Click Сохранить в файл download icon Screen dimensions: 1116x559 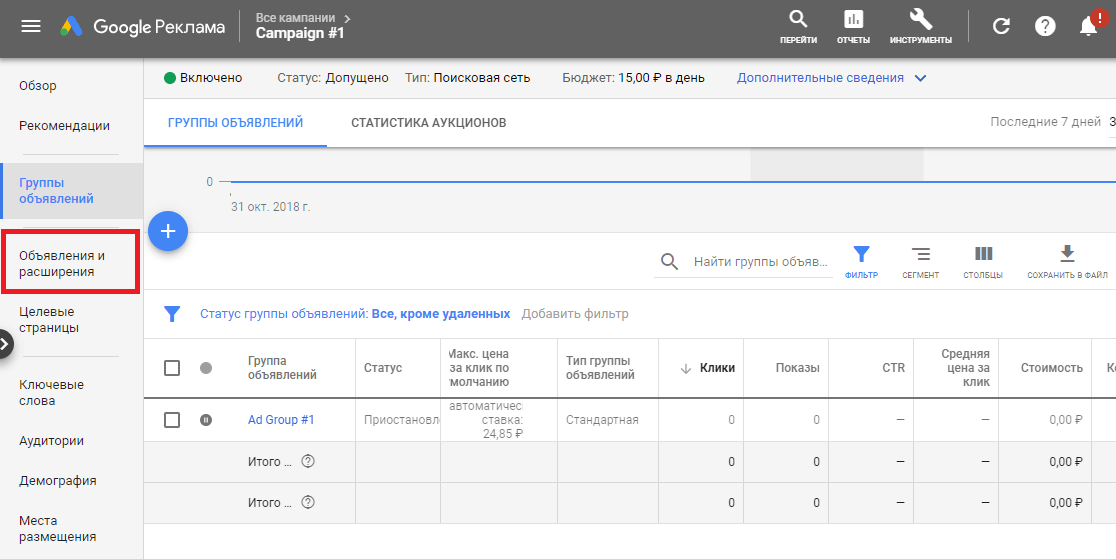click(x=1067, y=255)
